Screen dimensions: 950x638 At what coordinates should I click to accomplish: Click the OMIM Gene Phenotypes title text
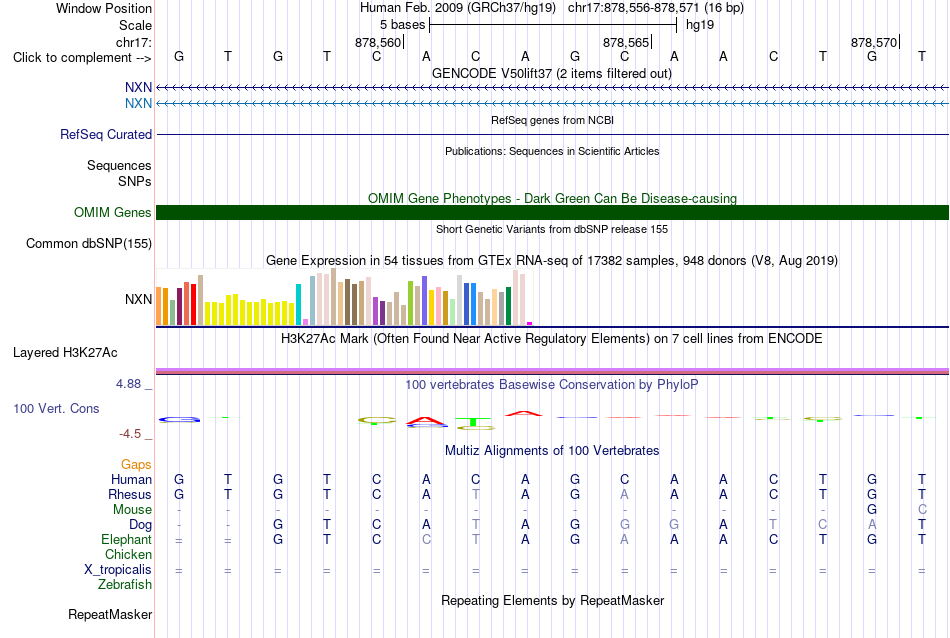(552, 198)
